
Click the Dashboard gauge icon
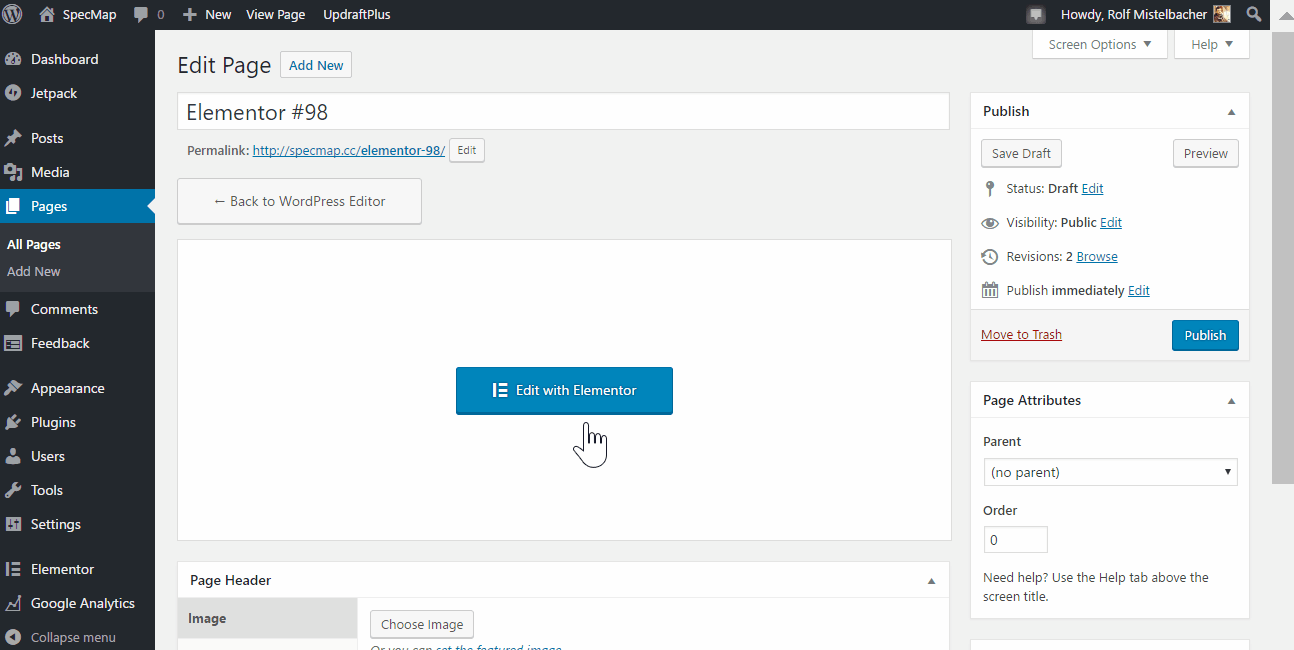click(13, 59)
